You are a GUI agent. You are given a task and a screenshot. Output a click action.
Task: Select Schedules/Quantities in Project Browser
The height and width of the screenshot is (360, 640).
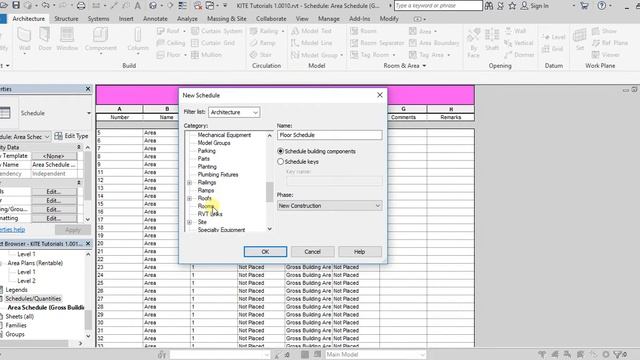click(33, 299)
